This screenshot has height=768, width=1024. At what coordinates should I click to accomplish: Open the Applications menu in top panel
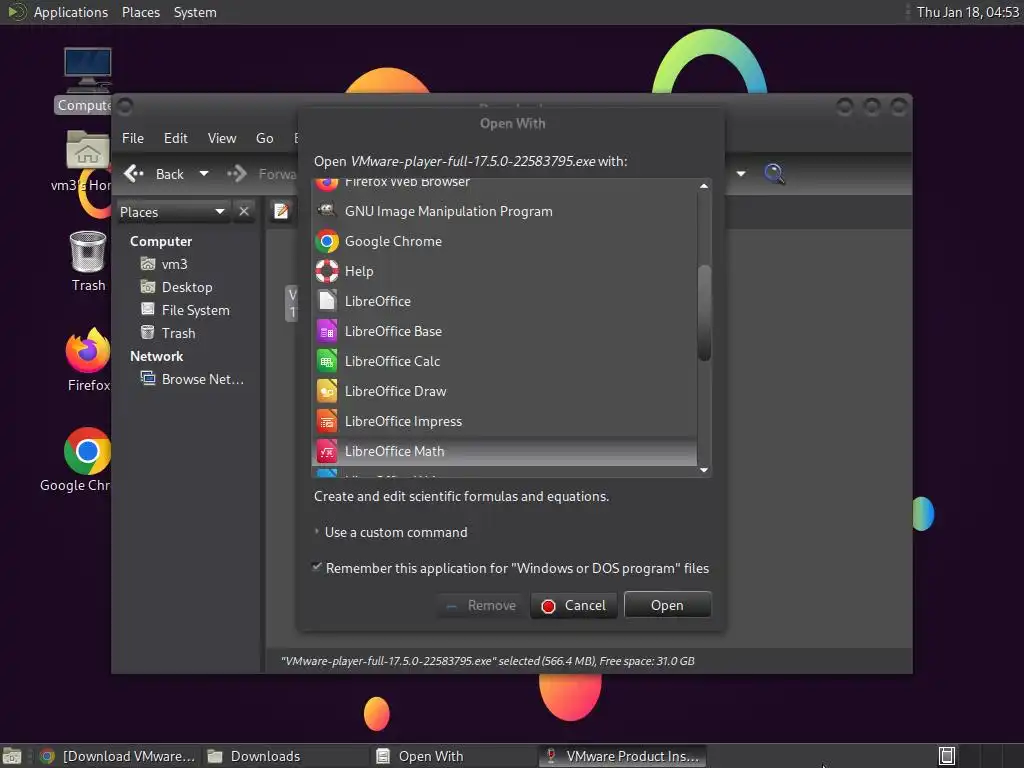tap(71, 12)
